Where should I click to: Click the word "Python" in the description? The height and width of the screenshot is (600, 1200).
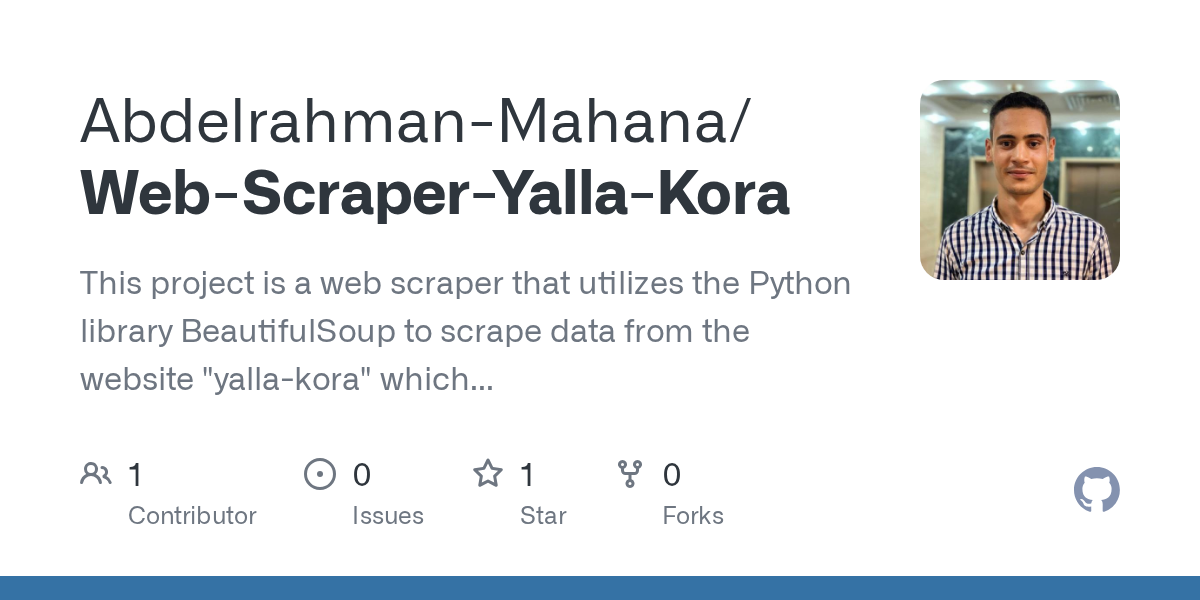tap(800, 283)
